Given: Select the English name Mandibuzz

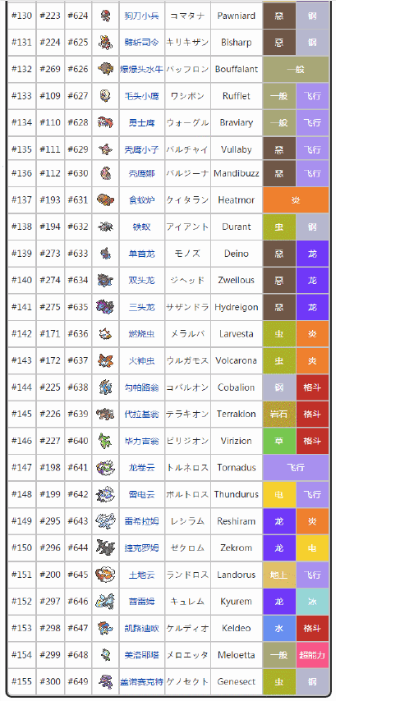Looking at the screenshot, I should tap(236, 173).
